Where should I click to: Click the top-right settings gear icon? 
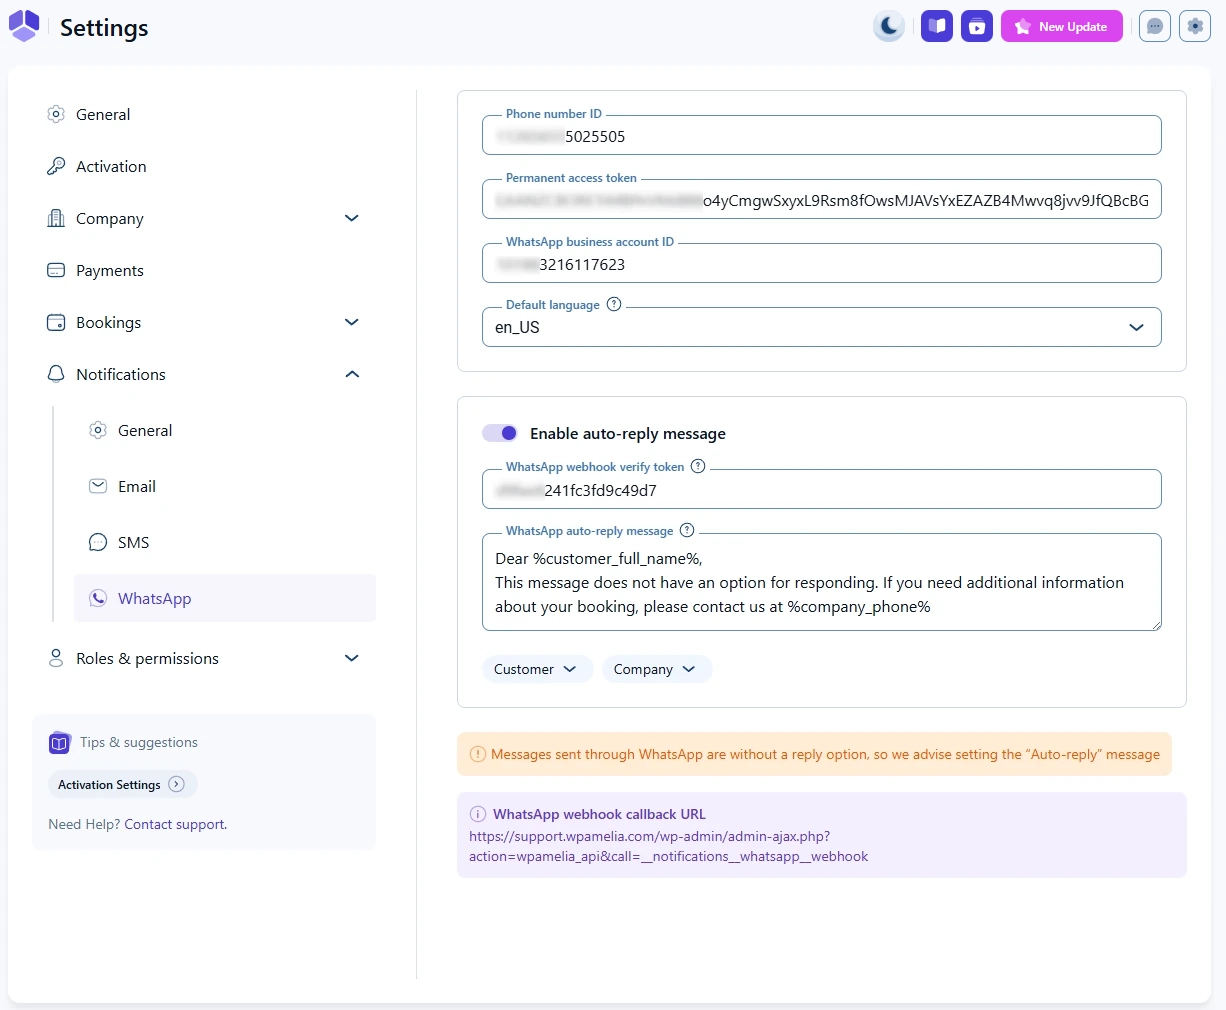click(1195, 26)
